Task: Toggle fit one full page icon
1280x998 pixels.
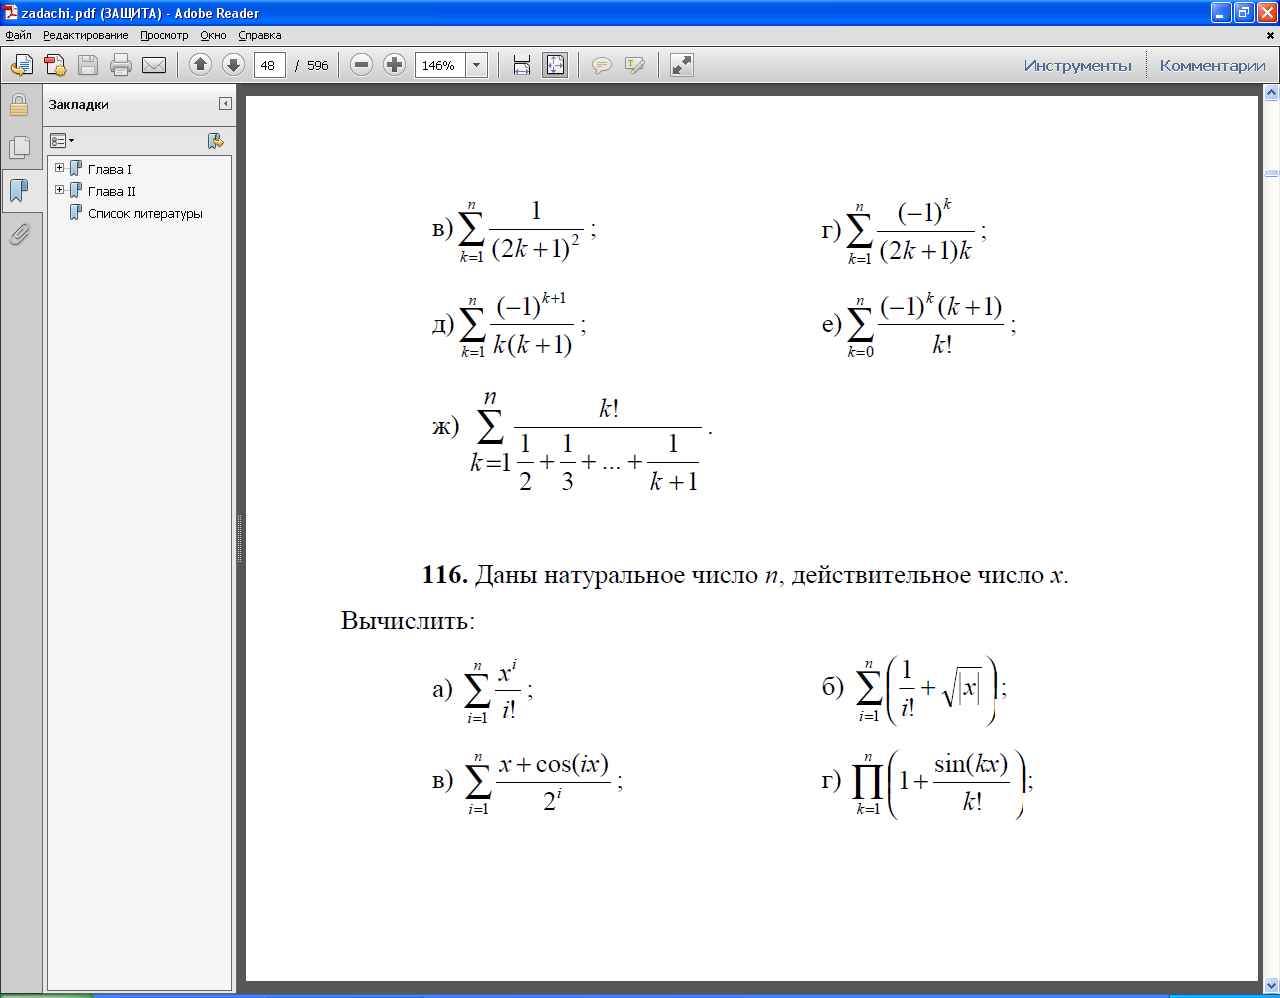Action: click(x=555, y=65)
